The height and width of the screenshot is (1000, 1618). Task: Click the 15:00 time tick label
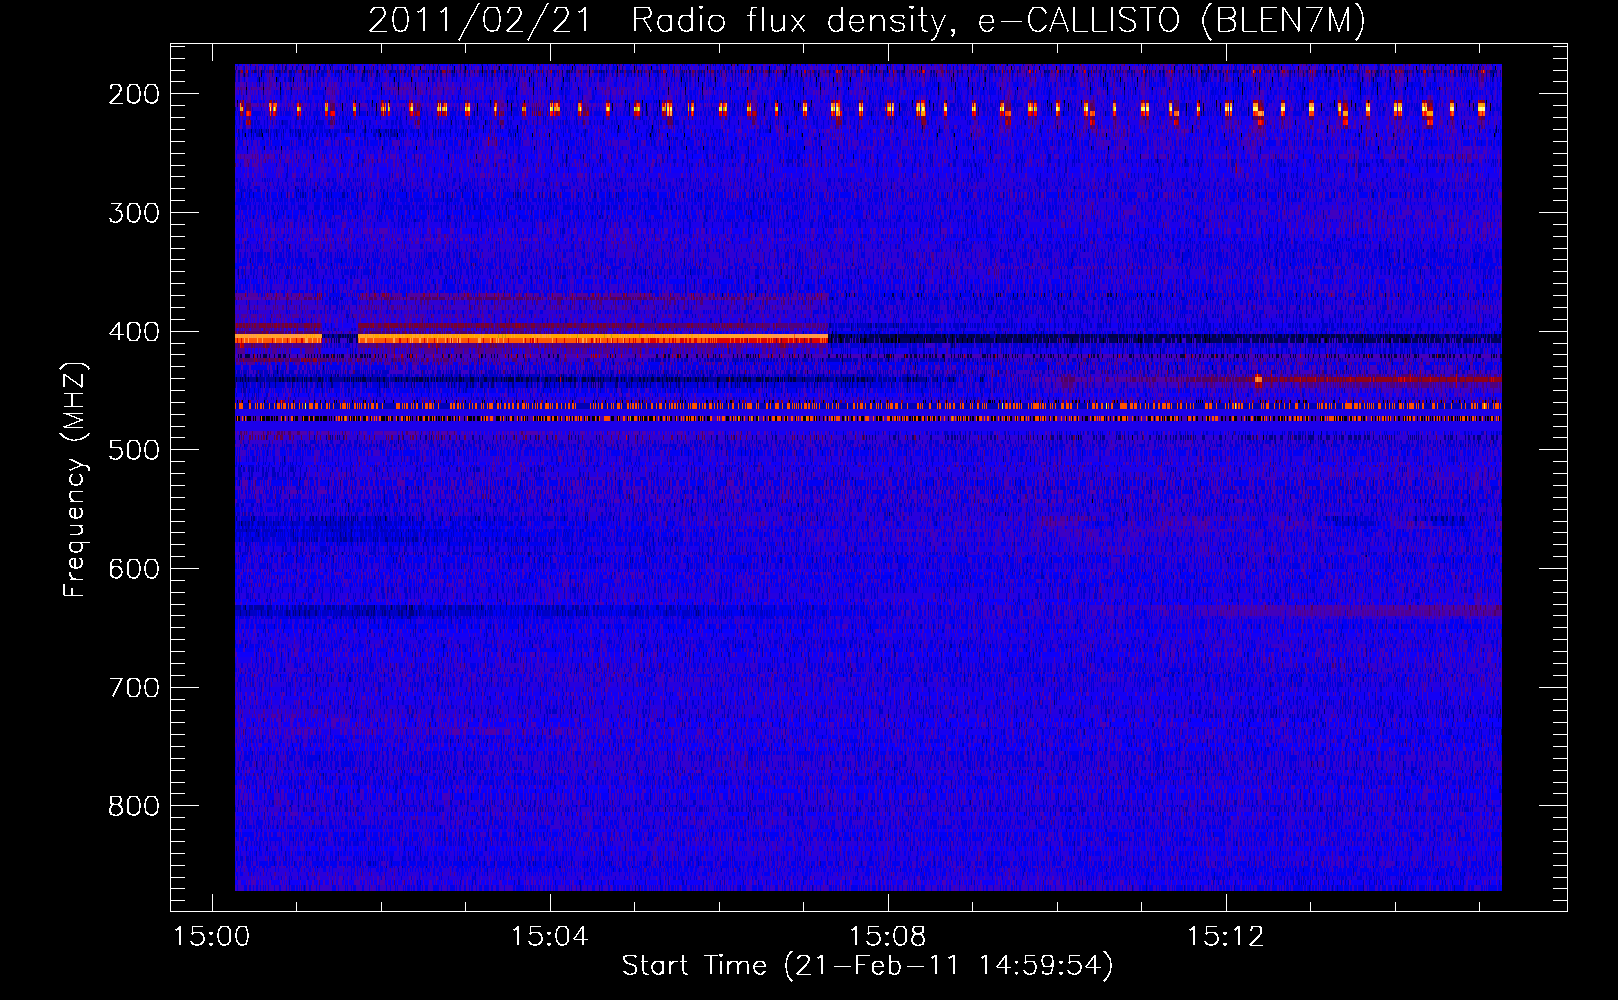(x=211, y=937)
